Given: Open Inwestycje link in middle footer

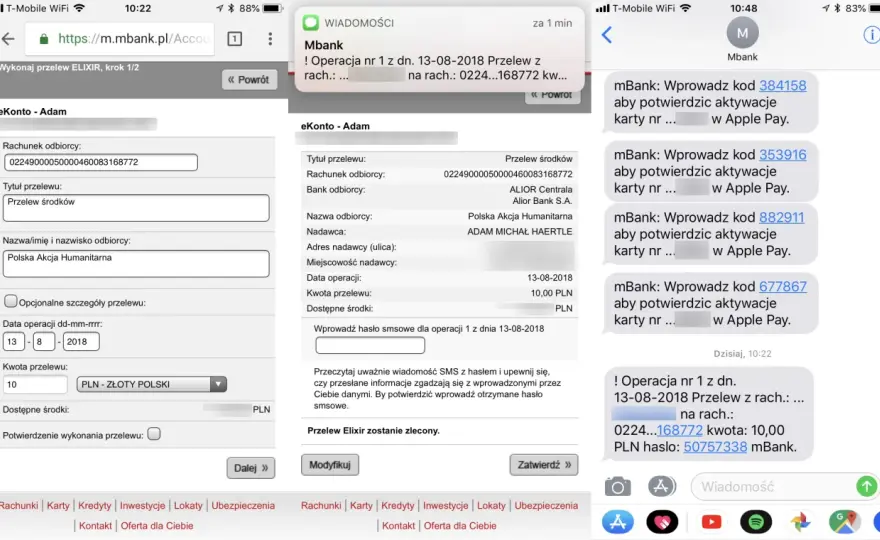Looking at the screenshot, I should click(x=446, y=505).
